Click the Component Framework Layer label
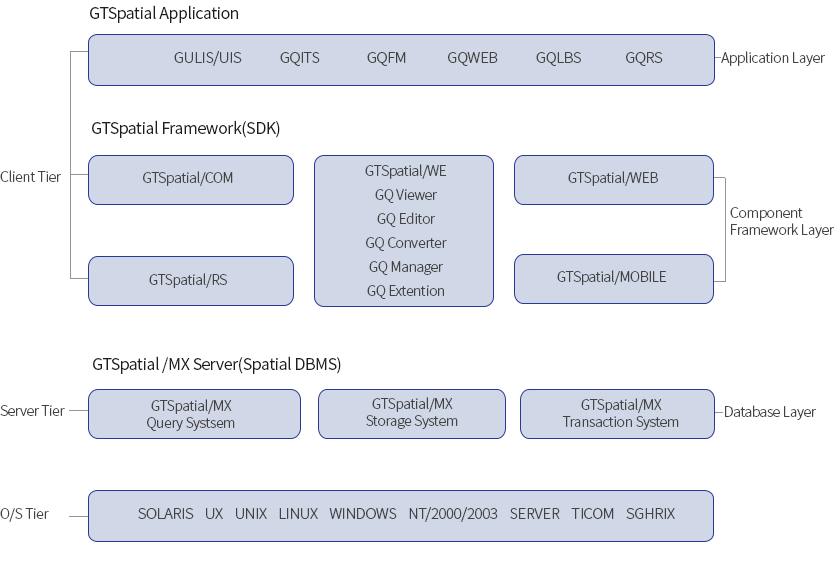The image size is (834, 572). coord(780,222)
